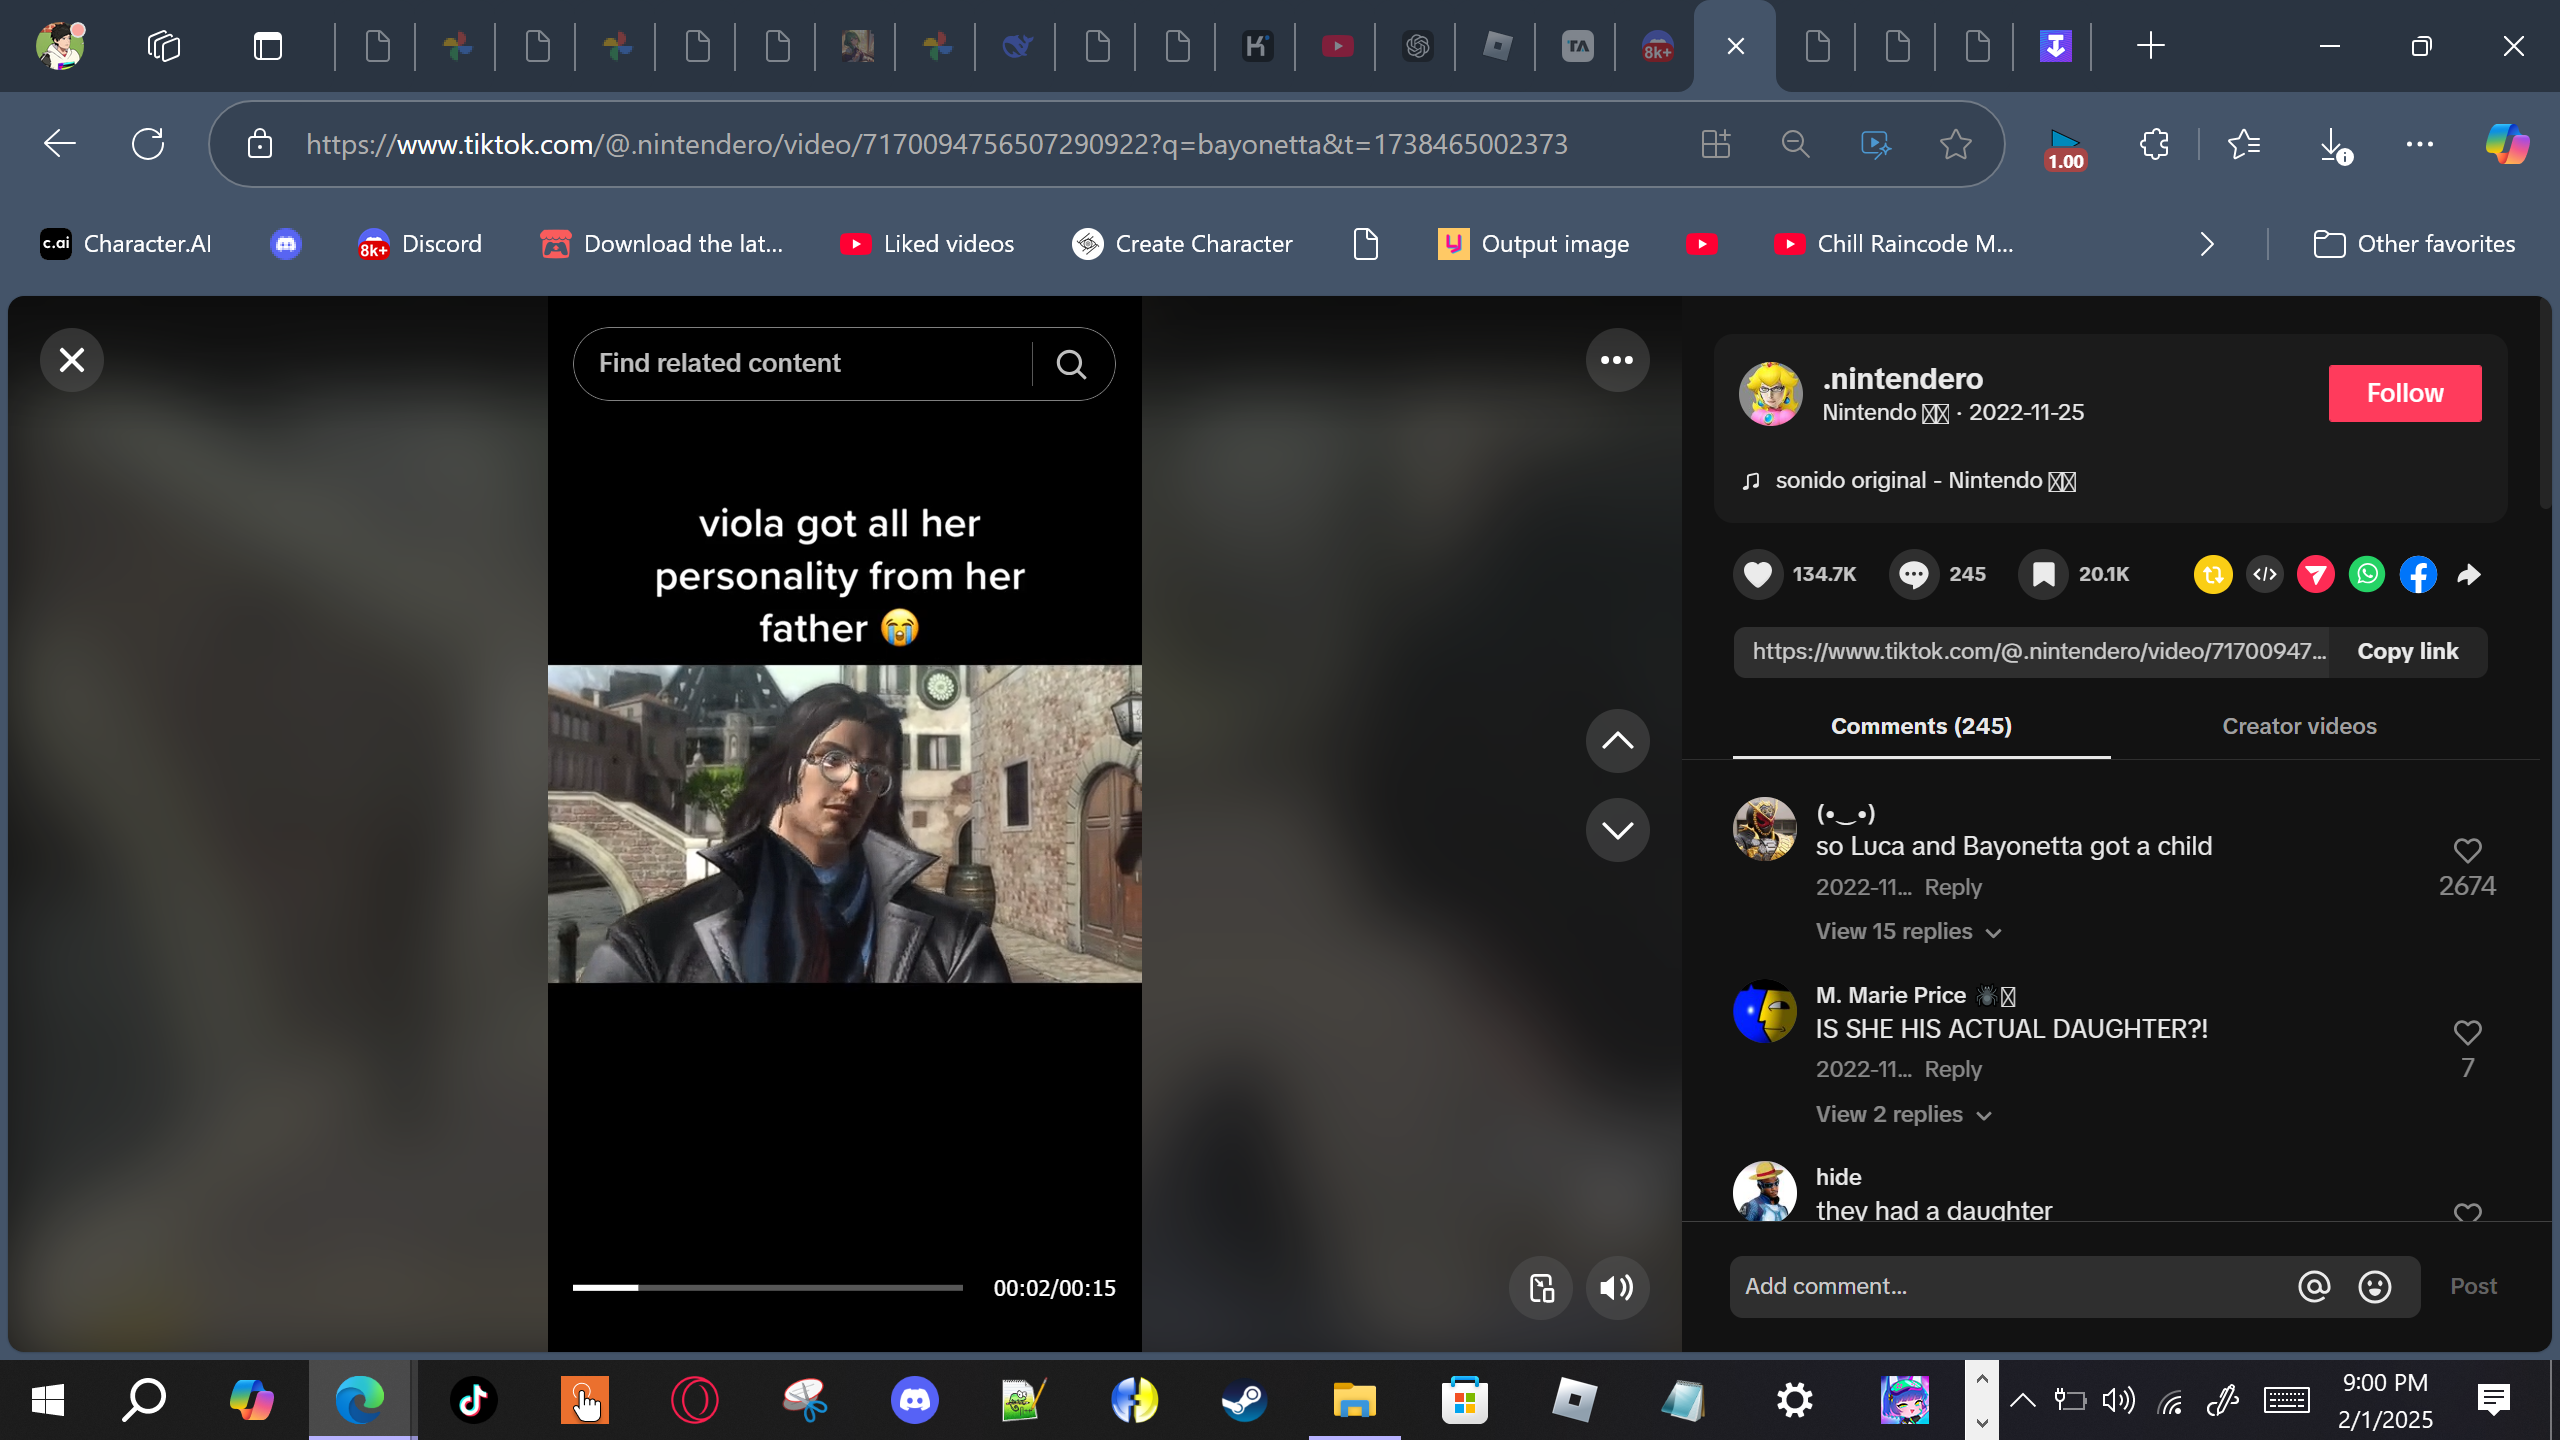Click the Copy link button
The height and width of the screenshot is (1440, 2560).
coord(2407,652)
